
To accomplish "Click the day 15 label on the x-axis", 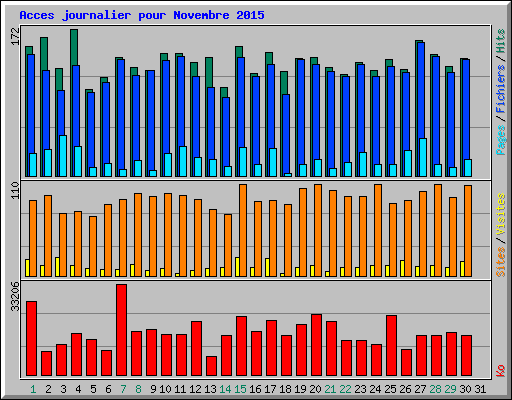I will tap(240, 389).
